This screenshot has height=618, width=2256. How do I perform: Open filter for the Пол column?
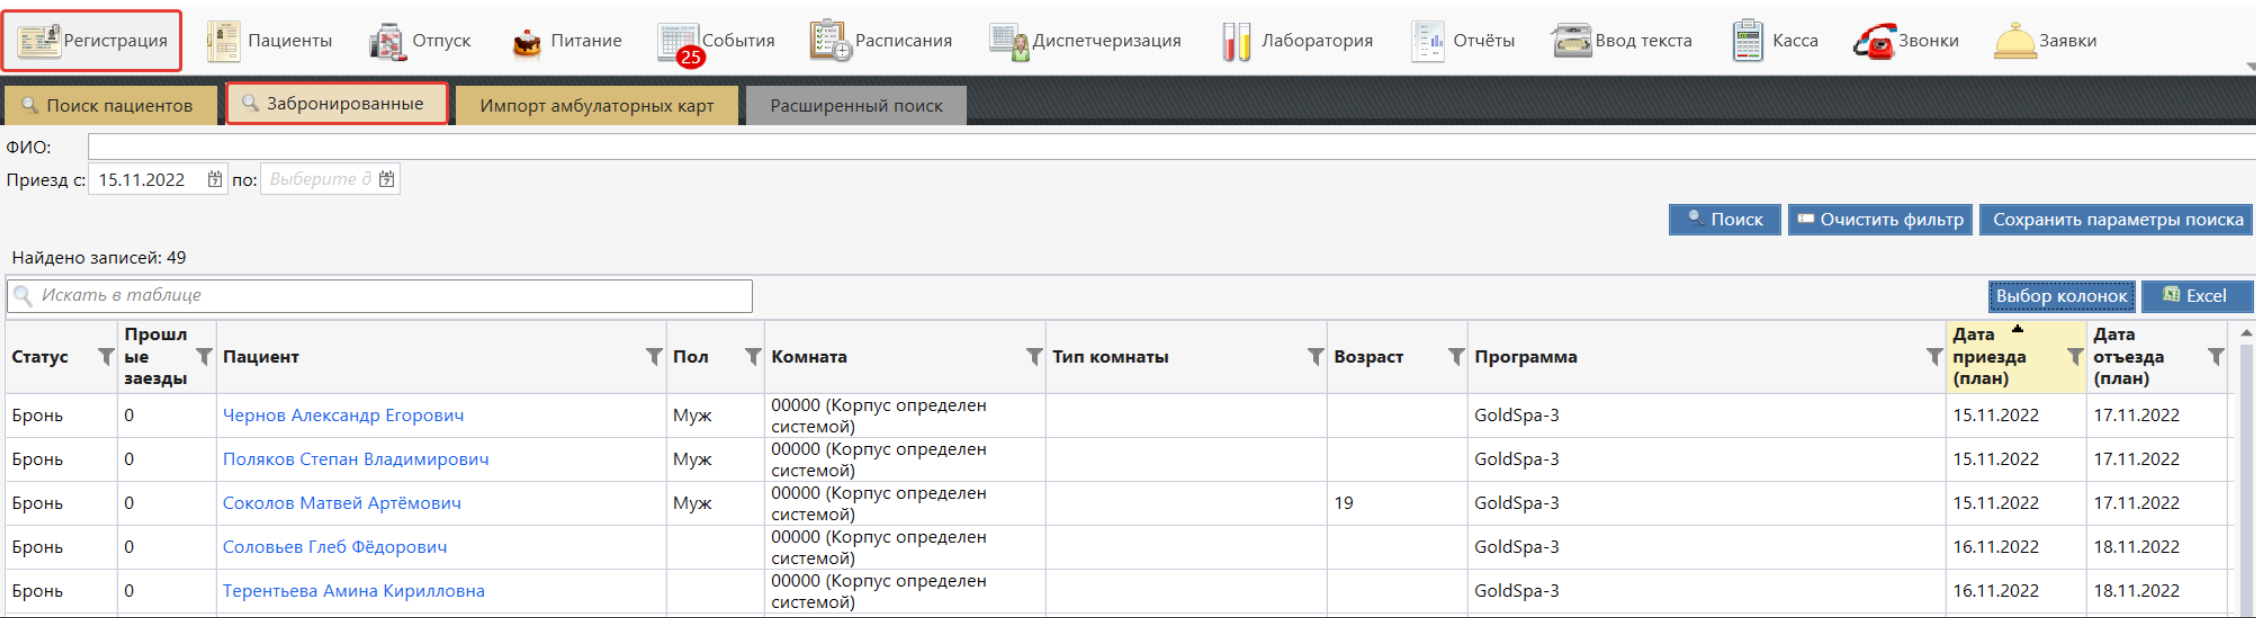(752, 356)
